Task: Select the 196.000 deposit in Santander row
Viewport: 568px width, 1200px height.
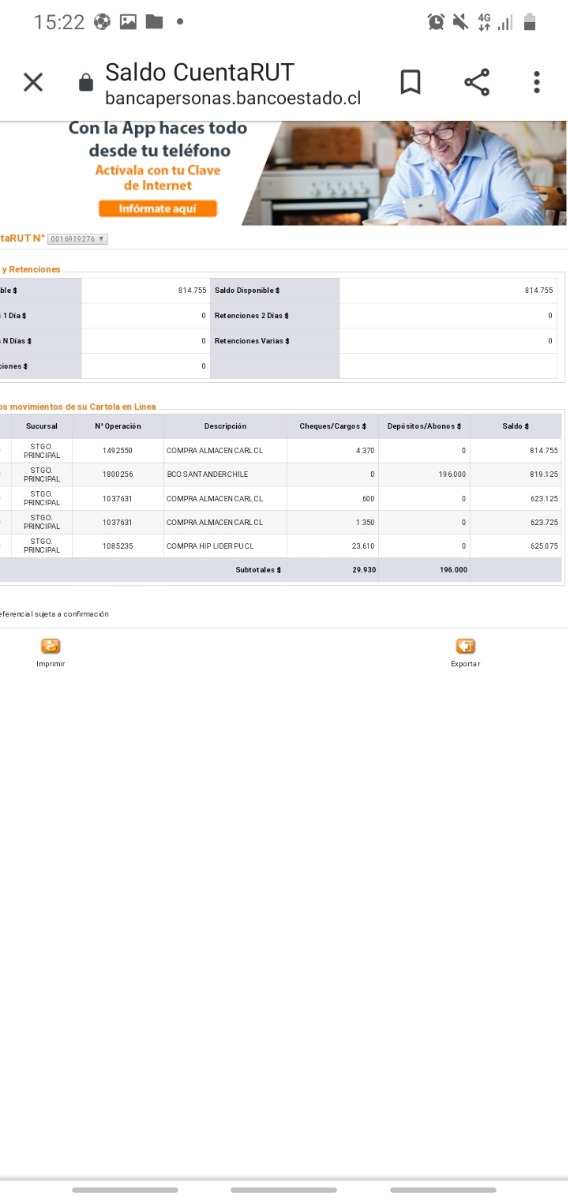Action: tap(452, 474)
